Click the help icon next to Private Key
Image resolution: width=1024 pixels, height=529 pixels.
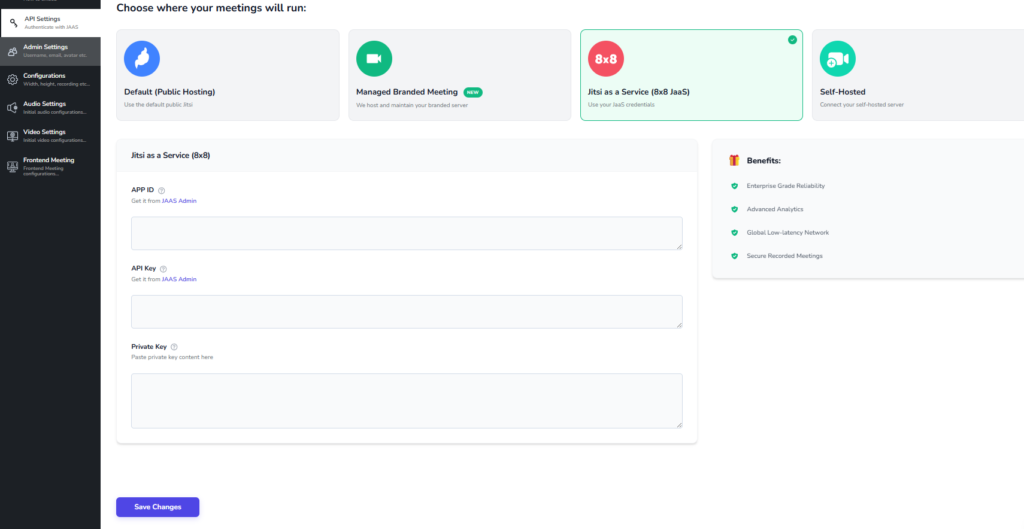click(x=174, y=347)
